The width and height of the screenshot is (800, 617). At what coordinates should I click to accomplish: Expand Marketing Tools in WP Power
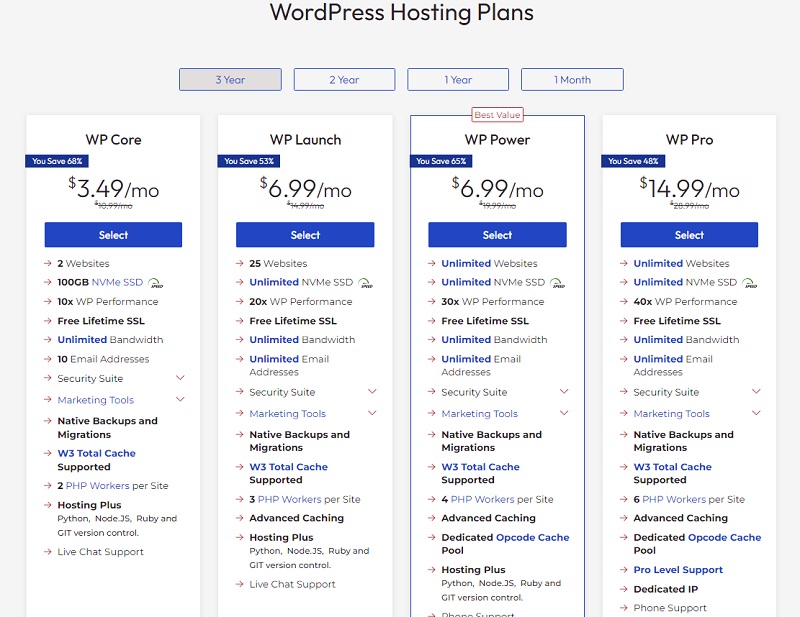click(x=564, y=413)
